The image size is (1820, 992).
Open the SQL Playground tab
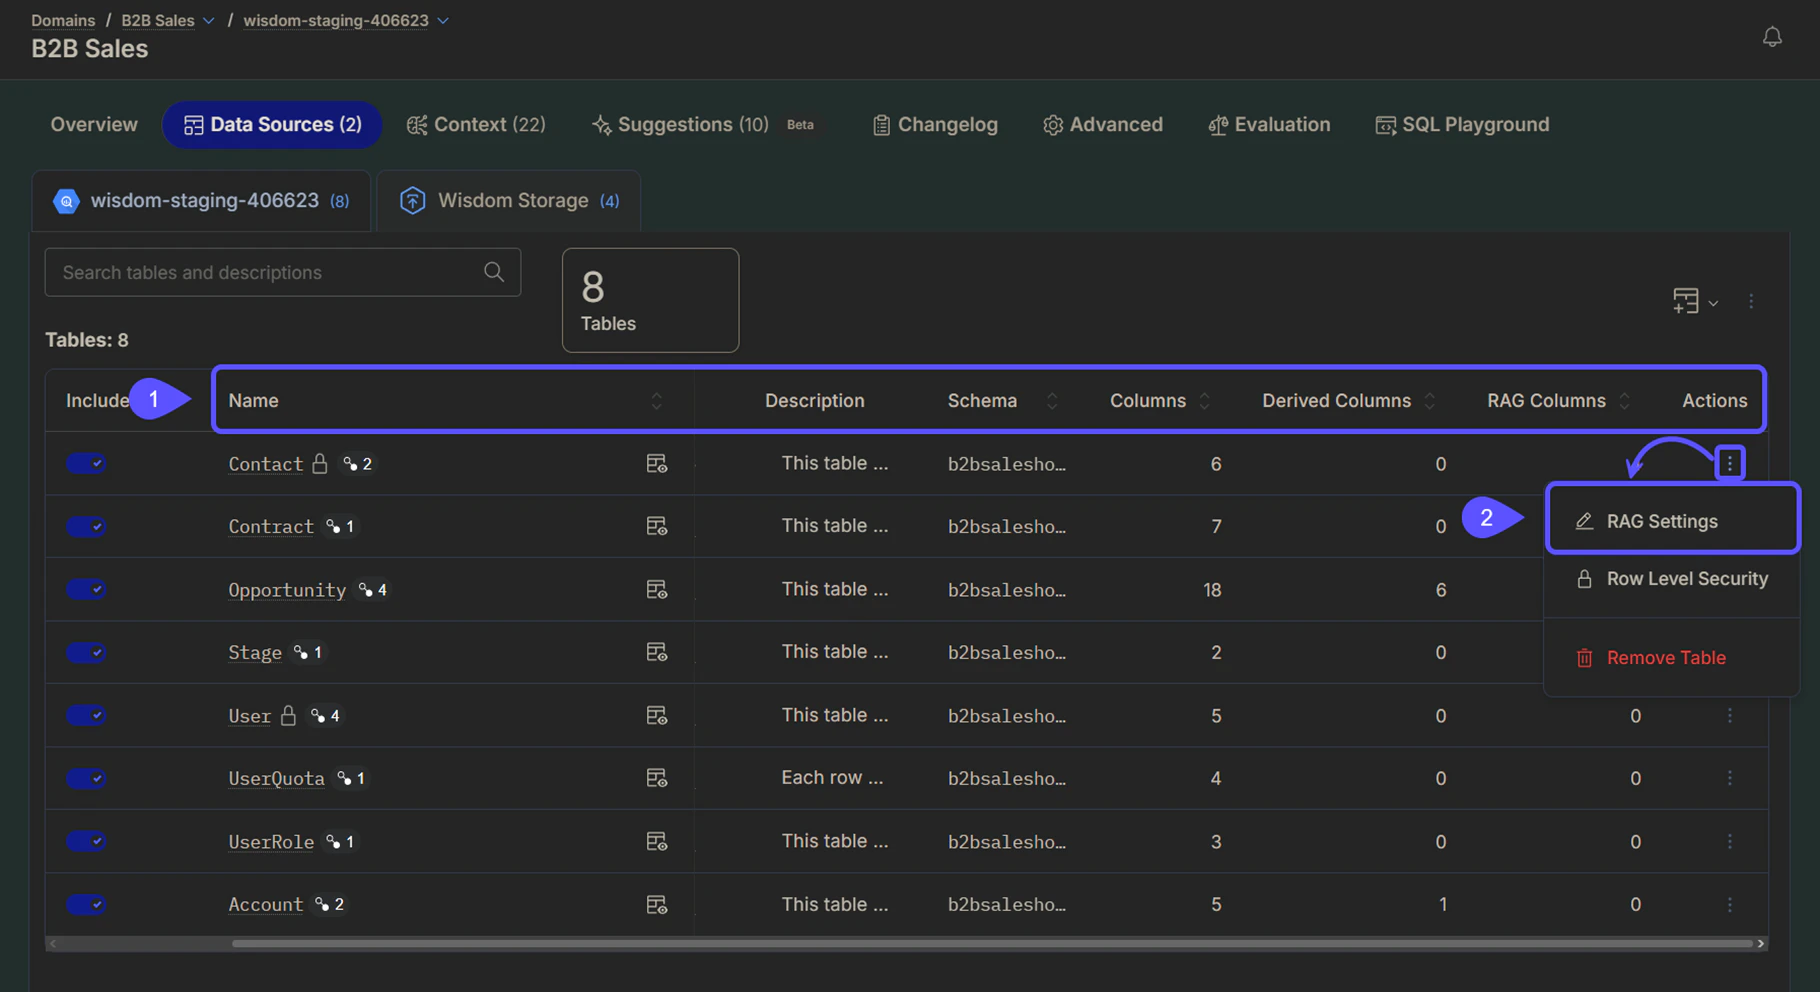click(x=1462, y=124)
